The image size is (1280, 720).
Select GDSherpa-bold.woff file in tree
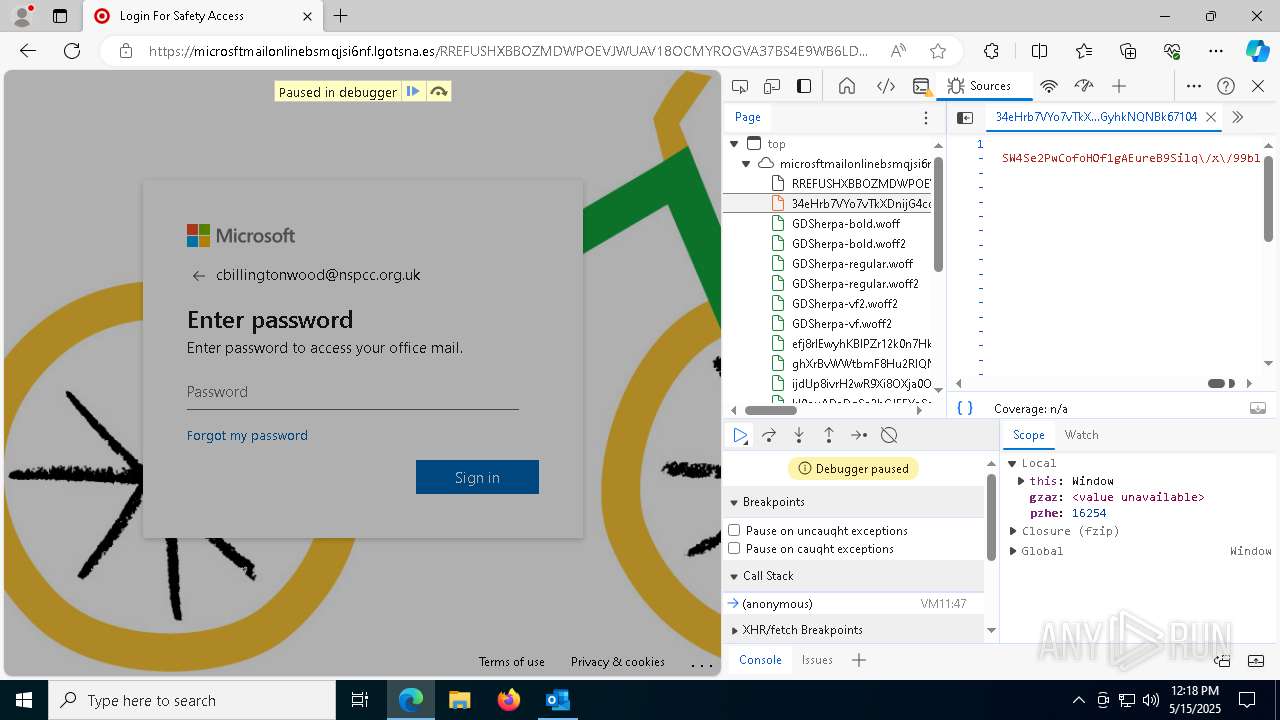[846, 224]
